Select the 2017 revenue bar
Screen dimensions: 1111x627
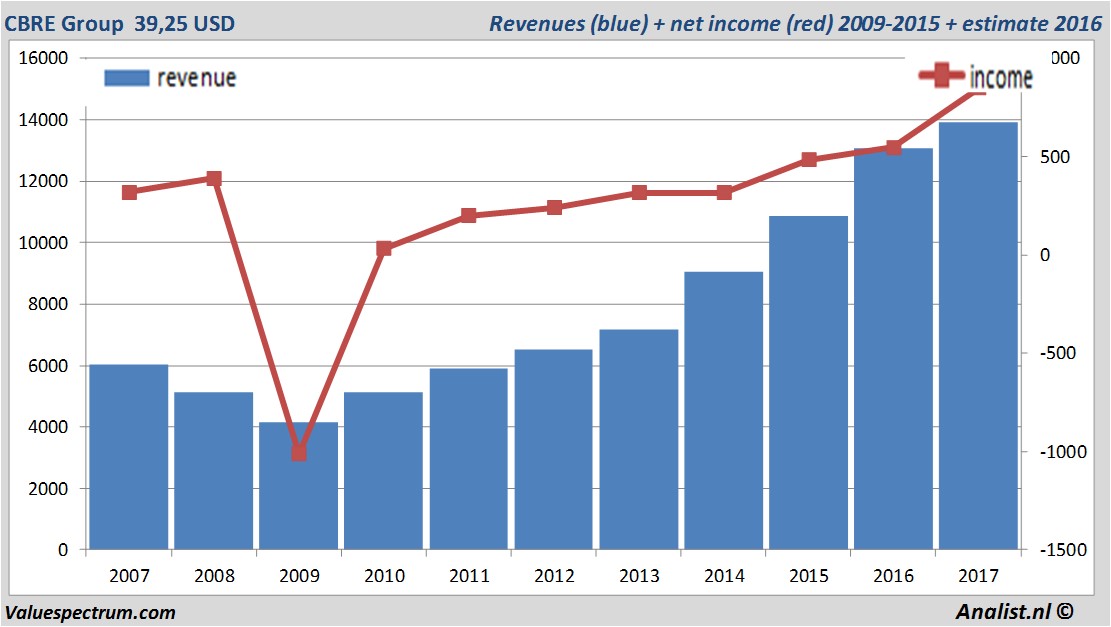(x=979, y=336)
